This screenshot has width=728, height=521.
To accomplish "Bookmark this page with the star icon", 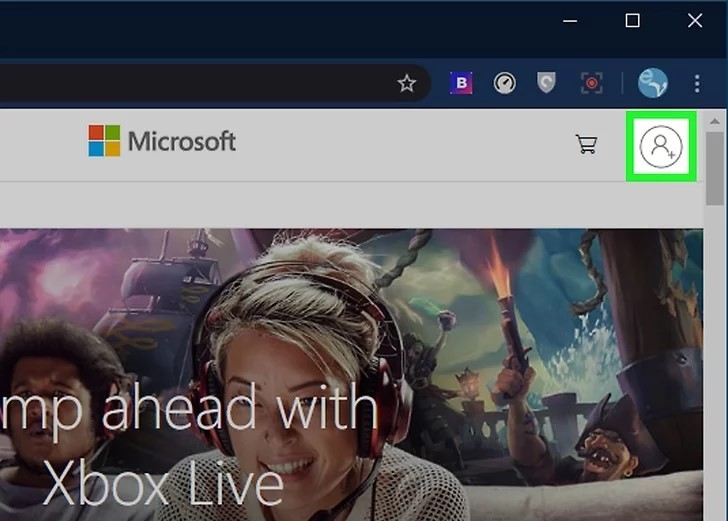I will [407, 84].
